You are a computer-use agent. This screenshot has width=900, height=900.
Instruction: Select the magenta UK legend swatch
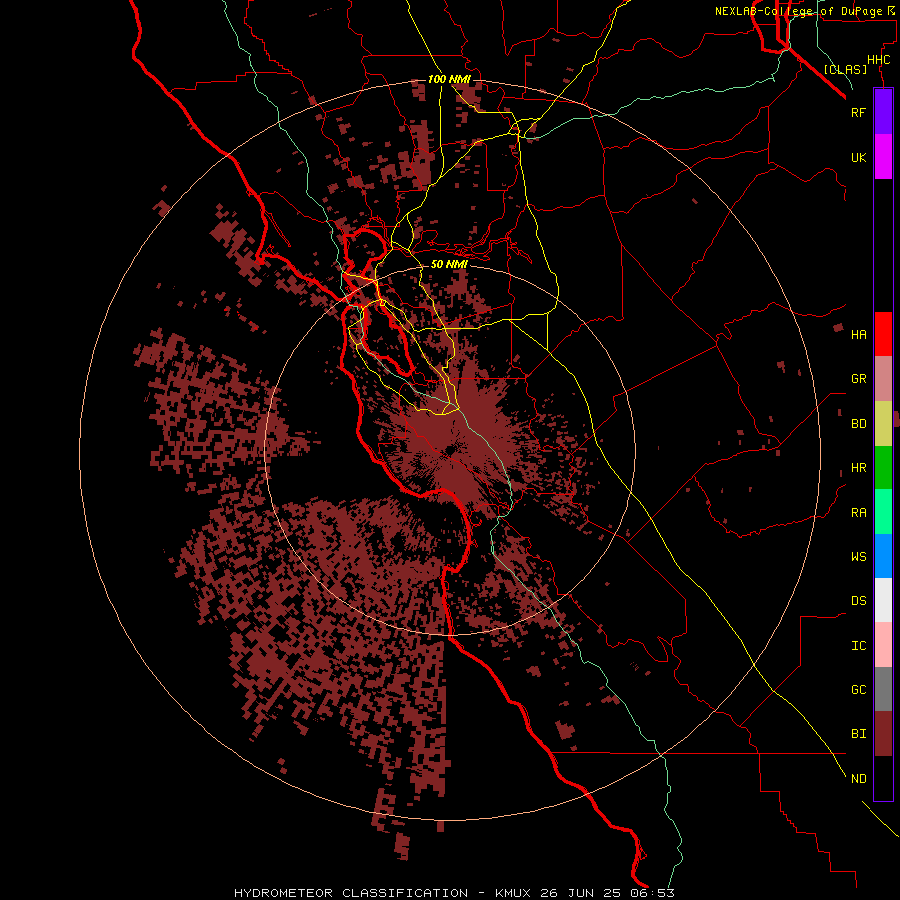click(x=883, y=157)
